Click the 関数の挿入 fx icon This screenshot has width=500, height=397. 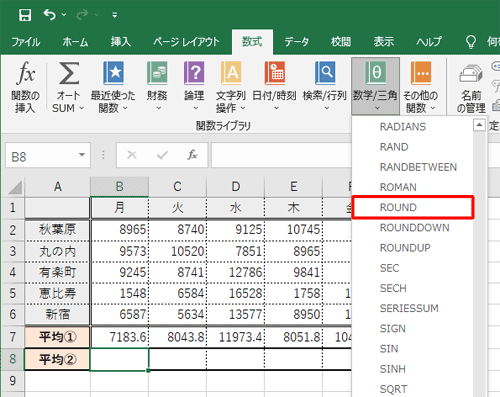click(x=25, y=73)
